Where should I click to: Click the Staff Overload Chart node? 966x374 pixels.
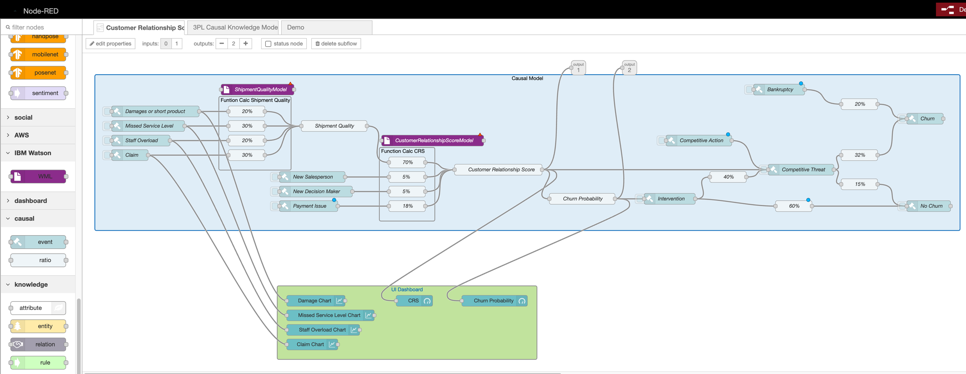(323, 330)
